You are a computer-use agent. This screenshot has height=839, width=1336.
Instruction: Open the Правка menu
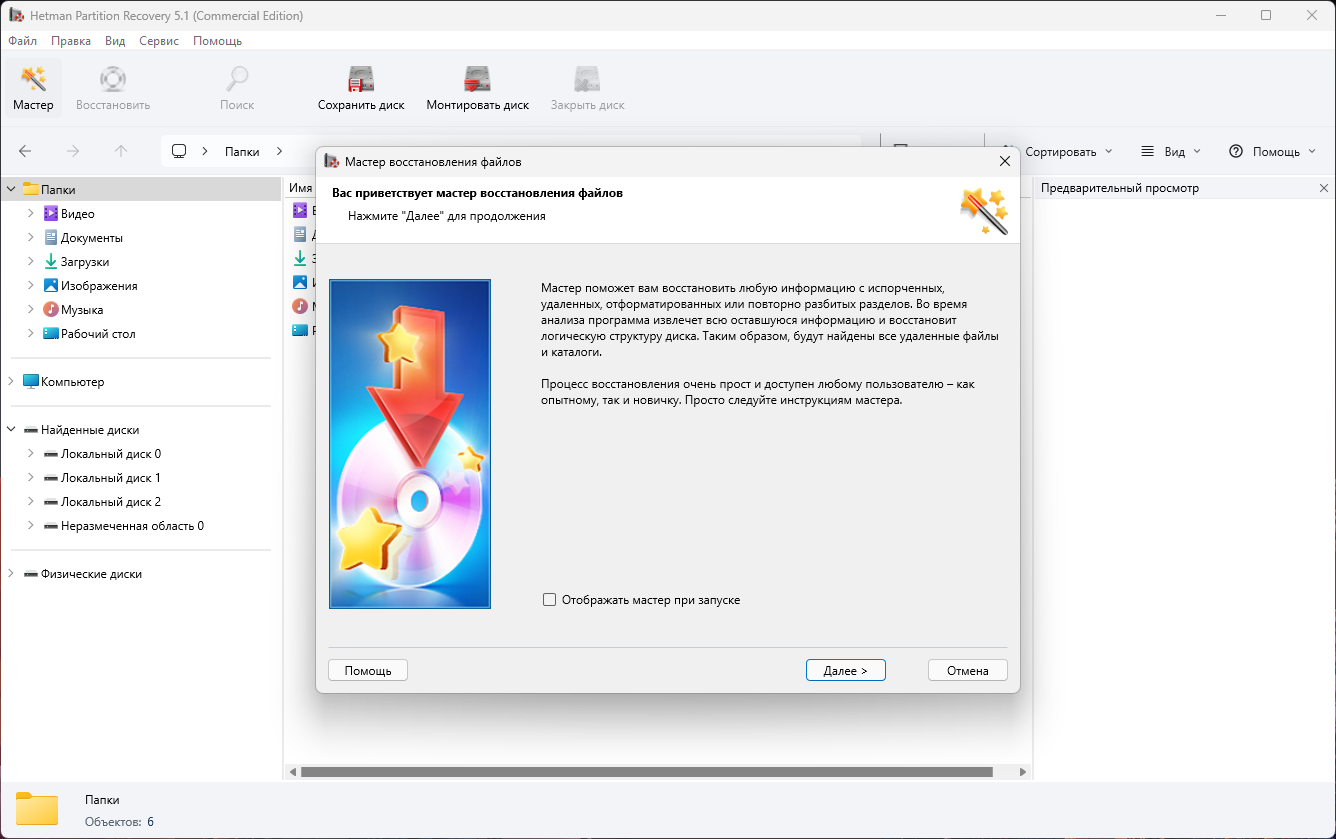click(71, 41)
